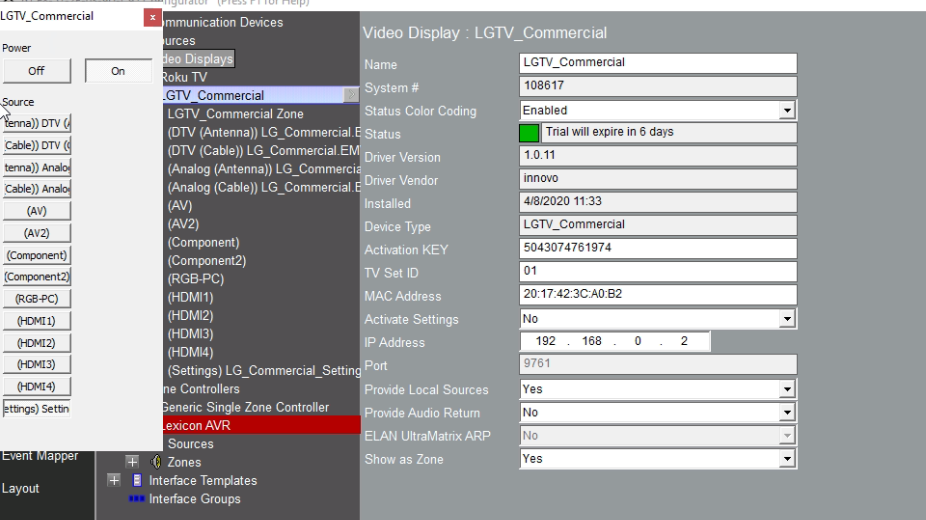Turn the TV power On
926x520 pixels.
coord(118,71)
